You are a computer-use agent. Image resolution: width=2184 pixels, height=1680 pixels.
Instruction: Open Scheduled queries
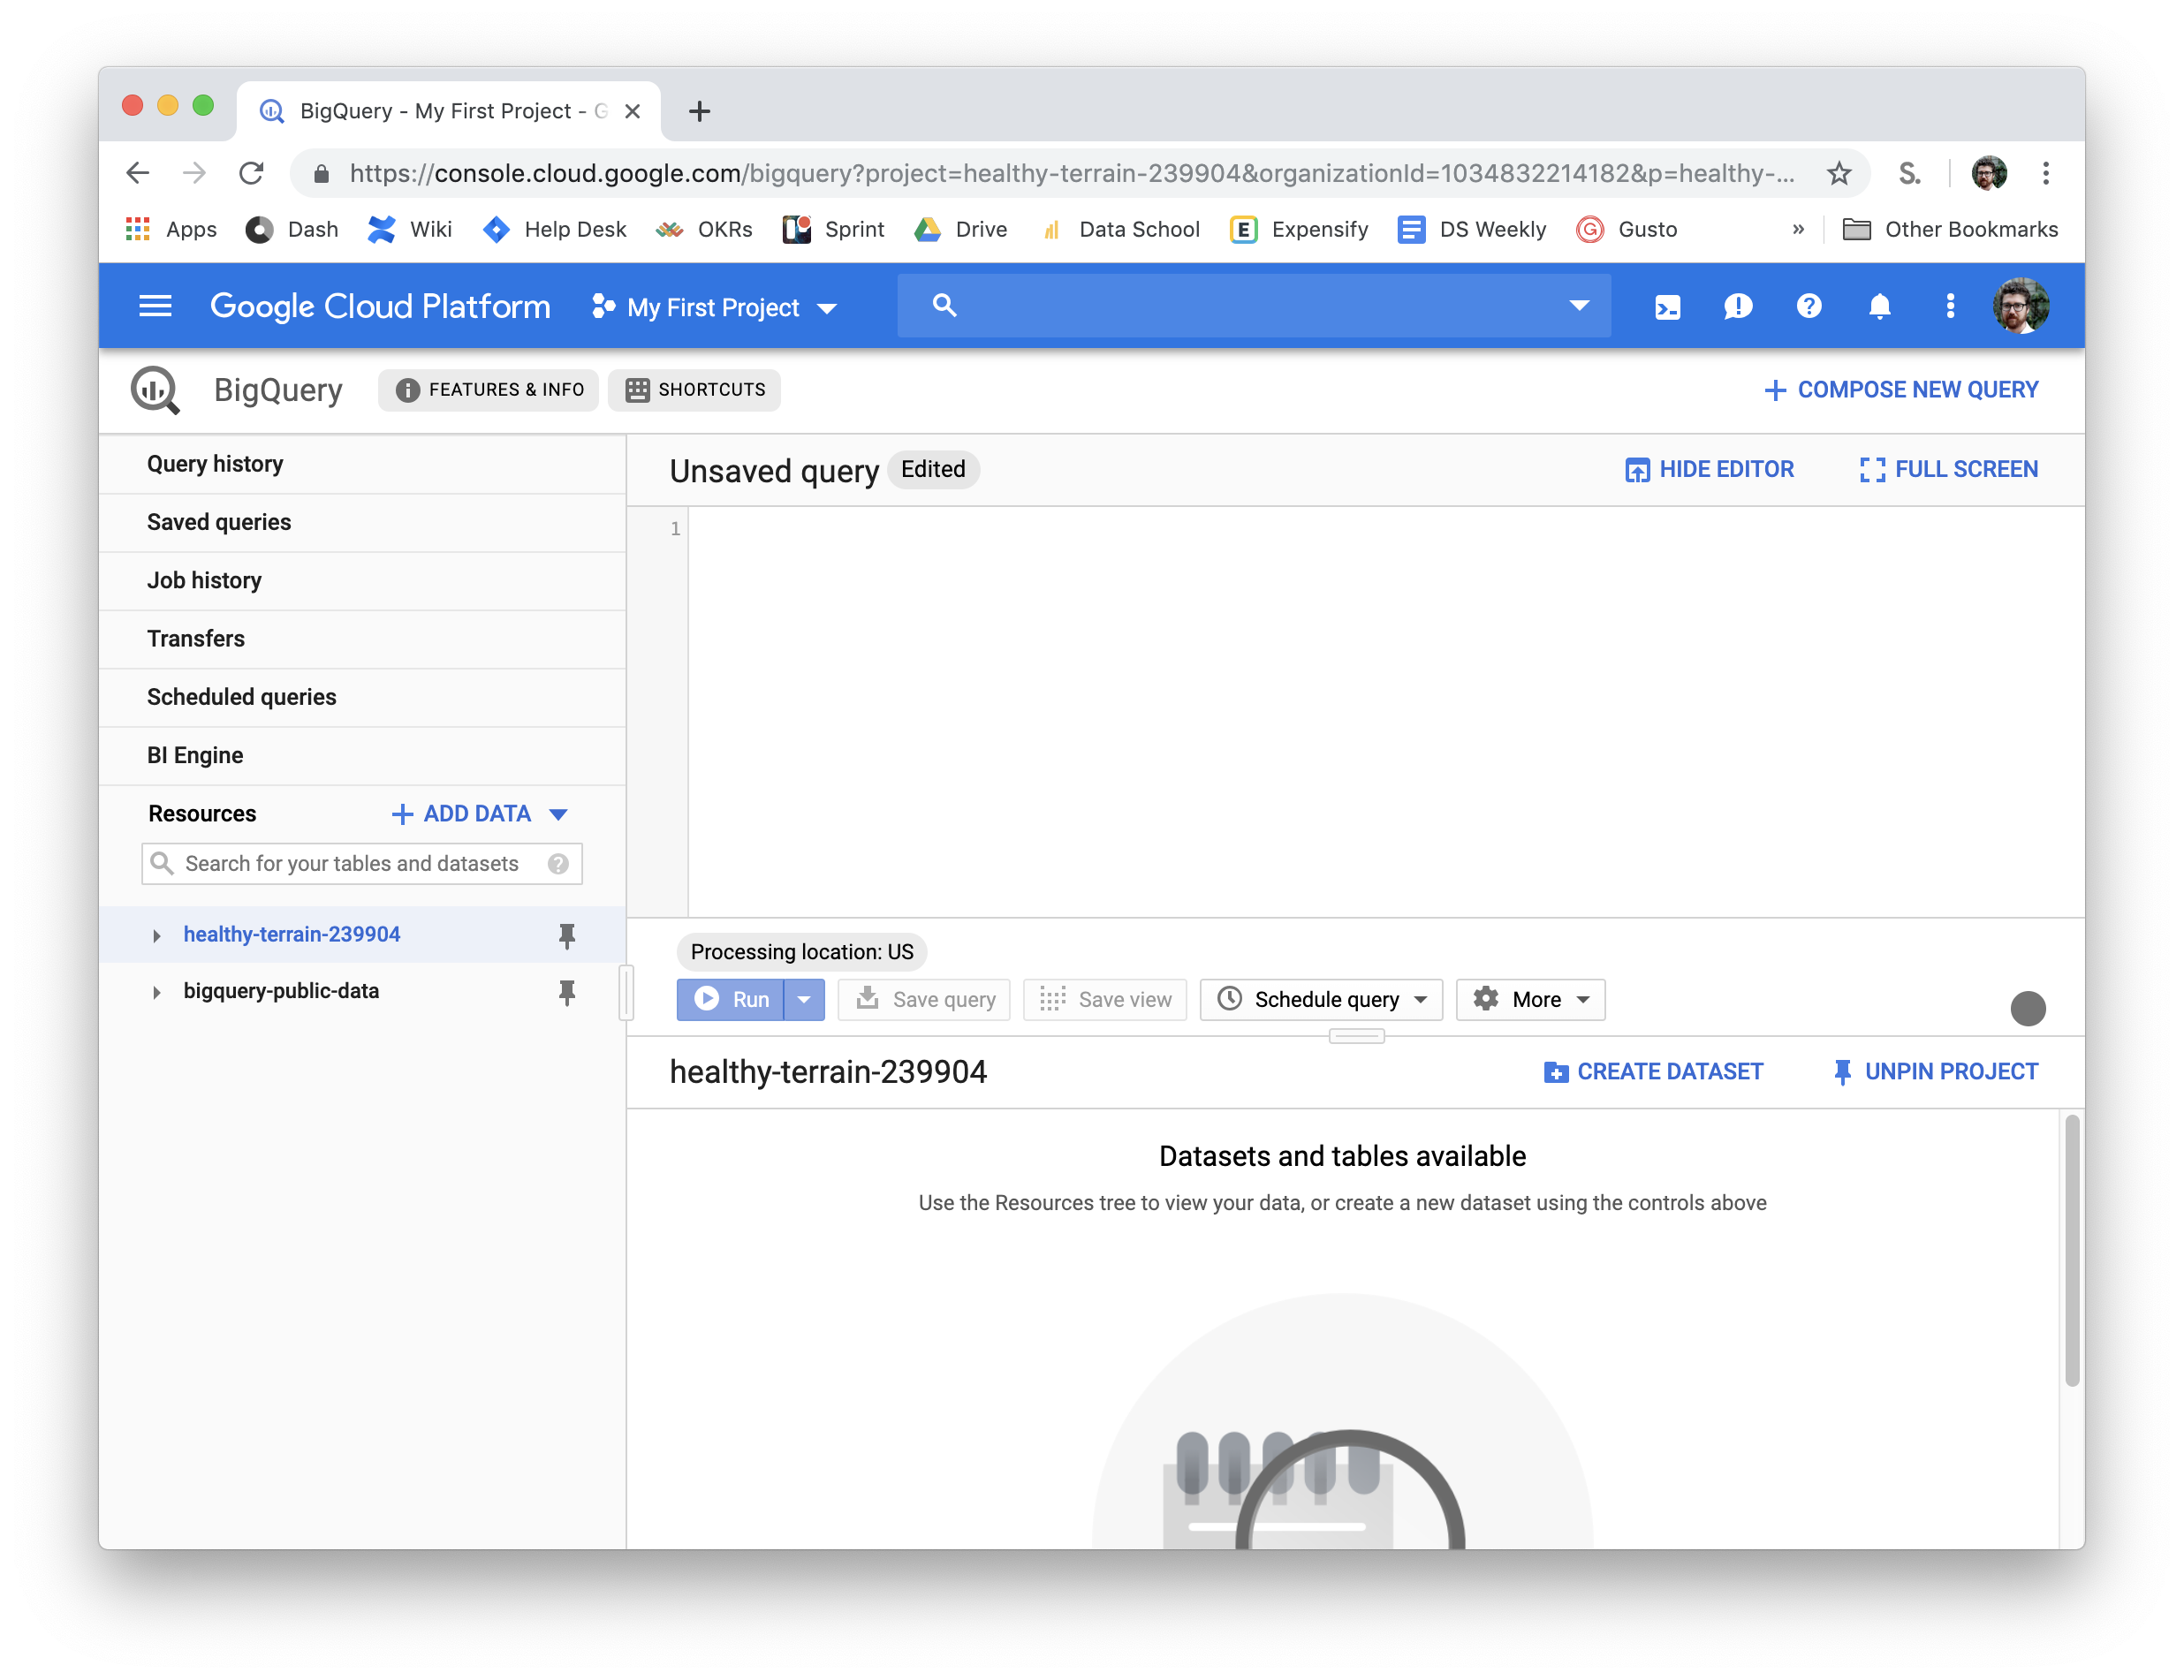click(x=363, y=697)
